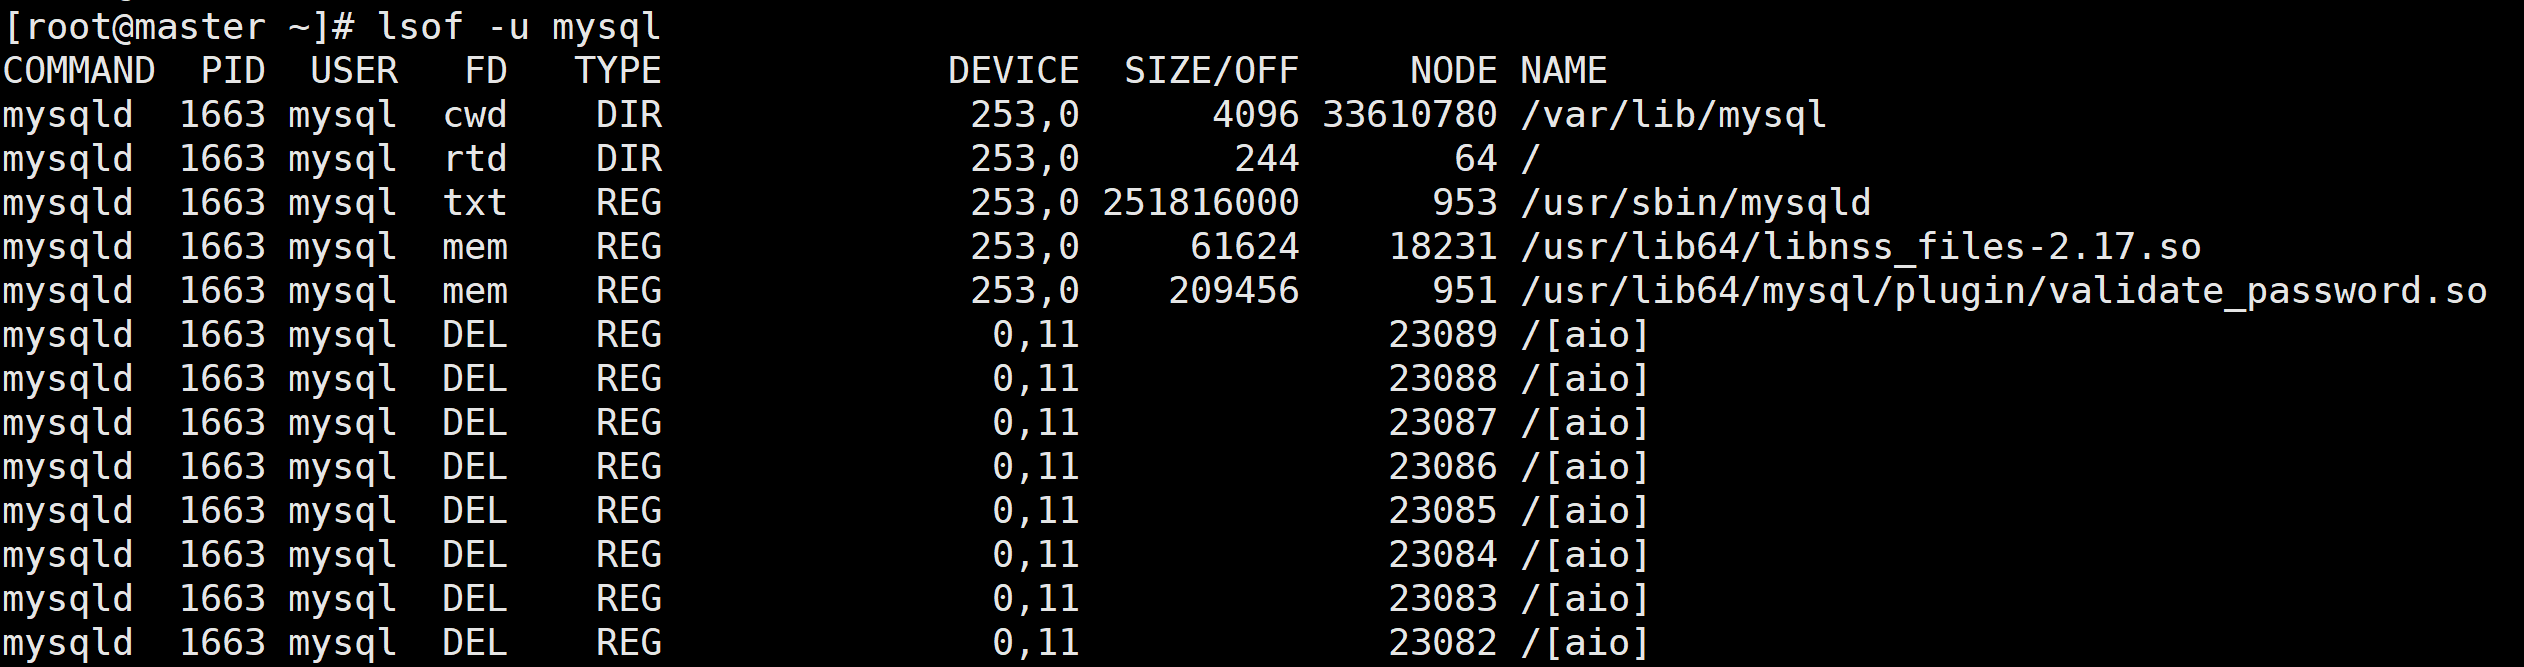Click the size value 244
Viewport: 2524px width, 667px height.
click(1266, 159)
